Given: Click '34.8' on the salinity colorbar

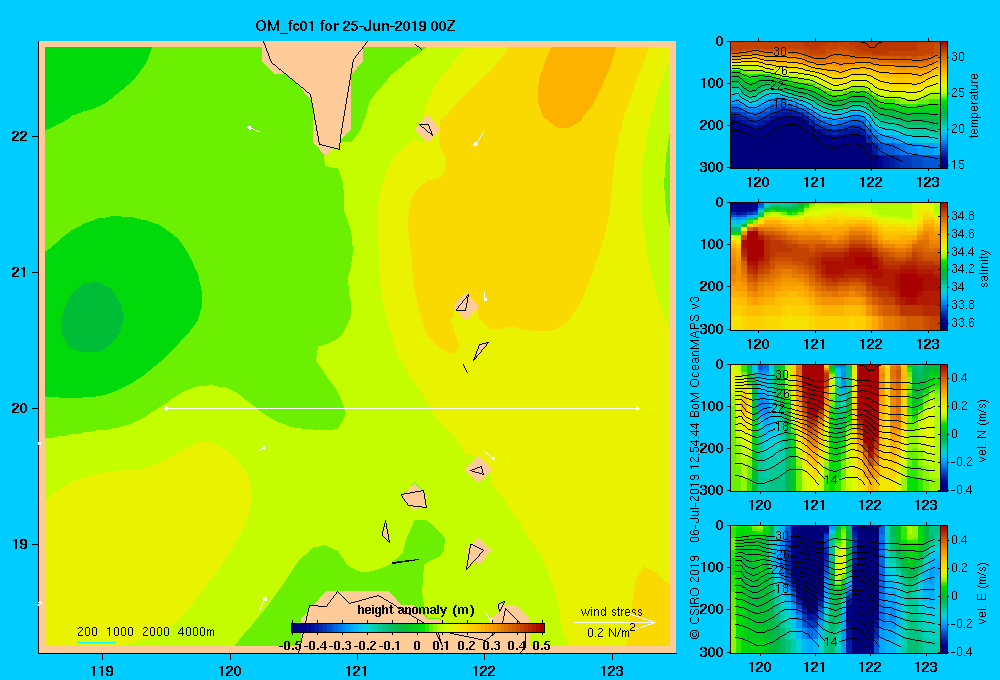Looking at the screenshot, I should (x=963, y=216).
